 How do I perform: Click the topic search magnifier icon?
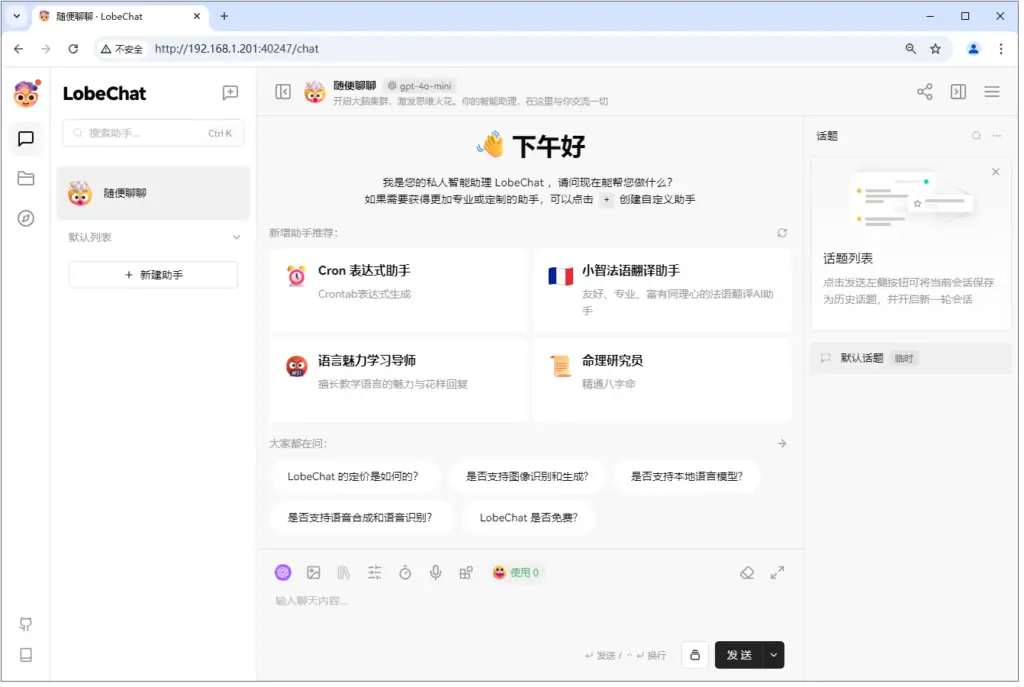click(x=976, y=135)
